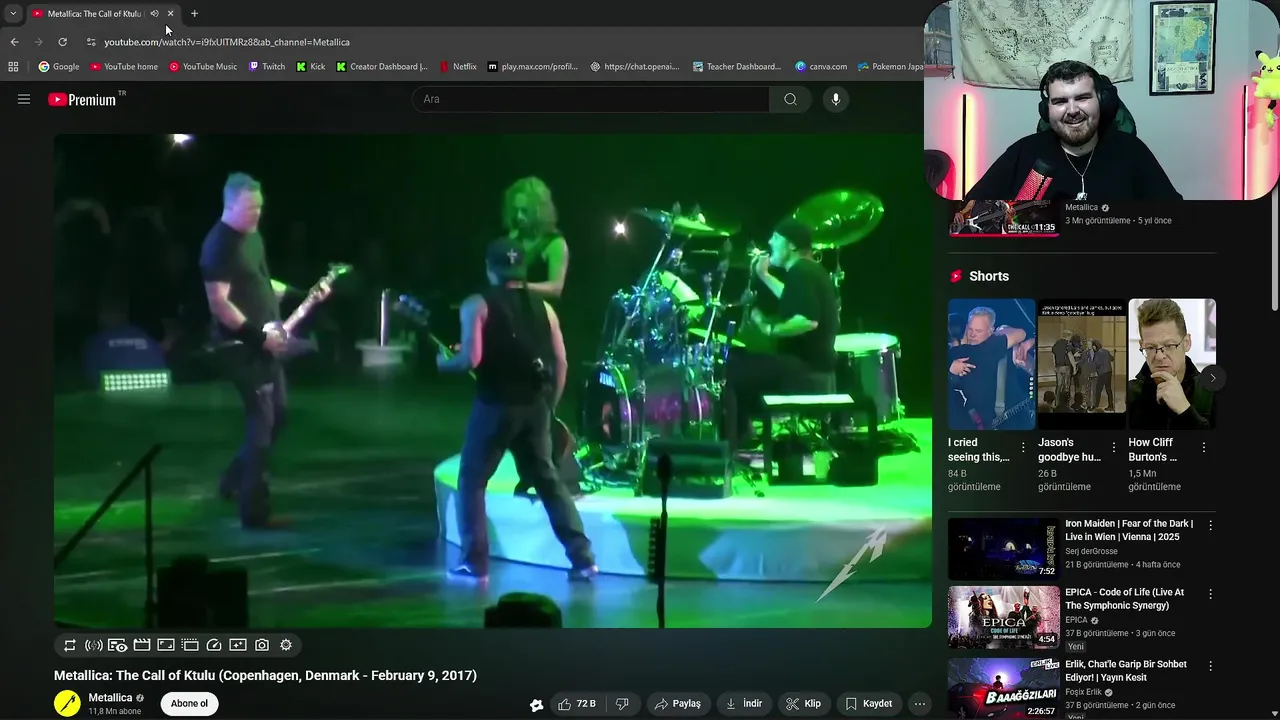Open more actions three-dots beside Kaydet
This screenshot has height=720, width=1280.
coord(920,704)
